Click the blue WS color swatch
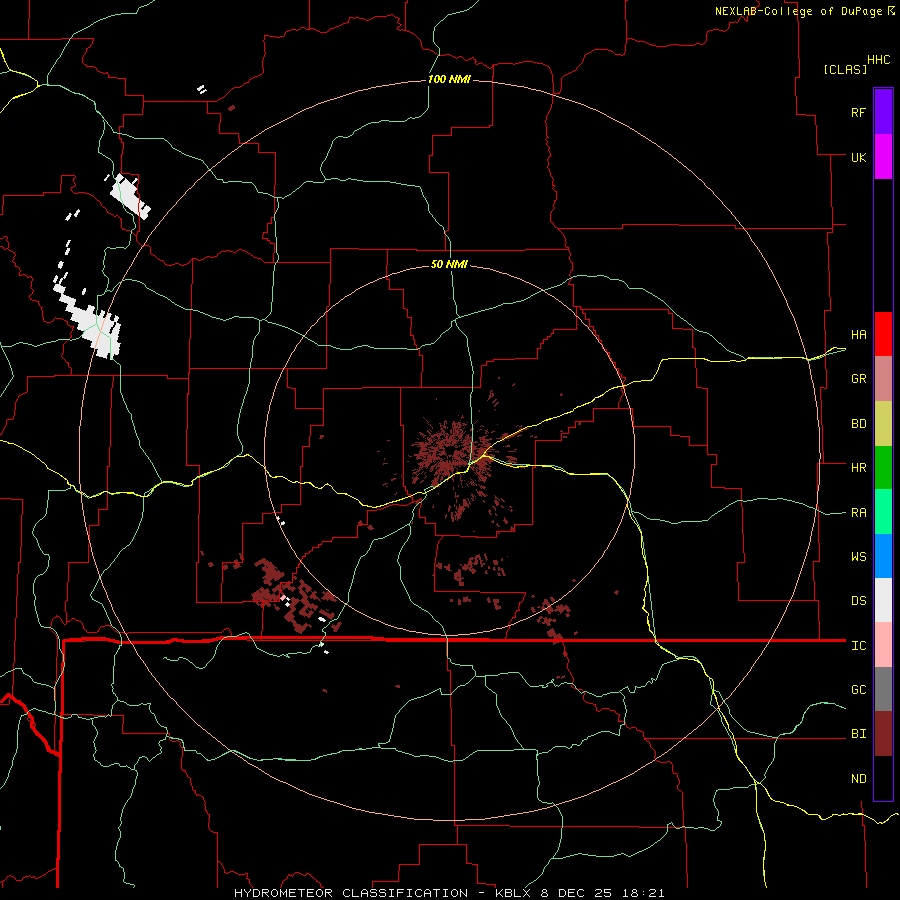Viewport: 900px width, 900px height. (883, 556)
